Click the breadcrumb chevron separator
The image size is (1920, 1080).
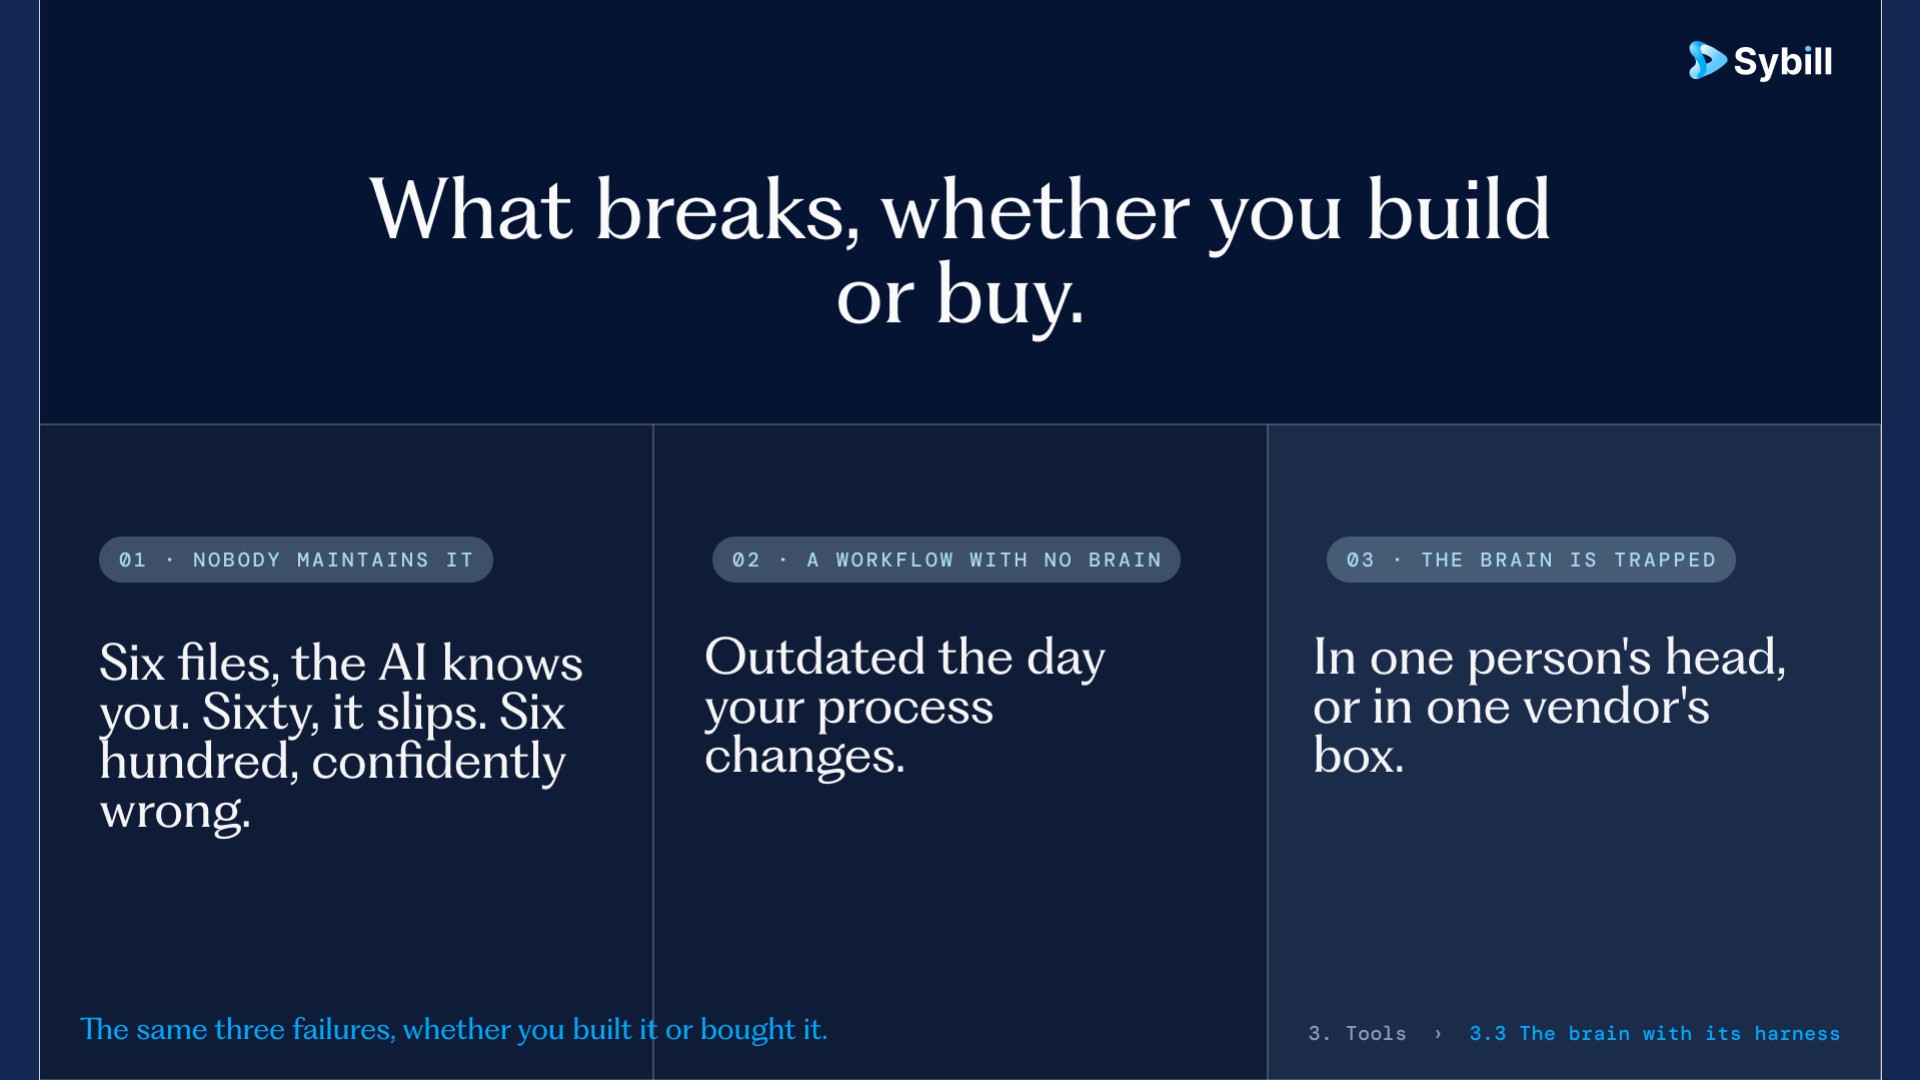1438,1034
